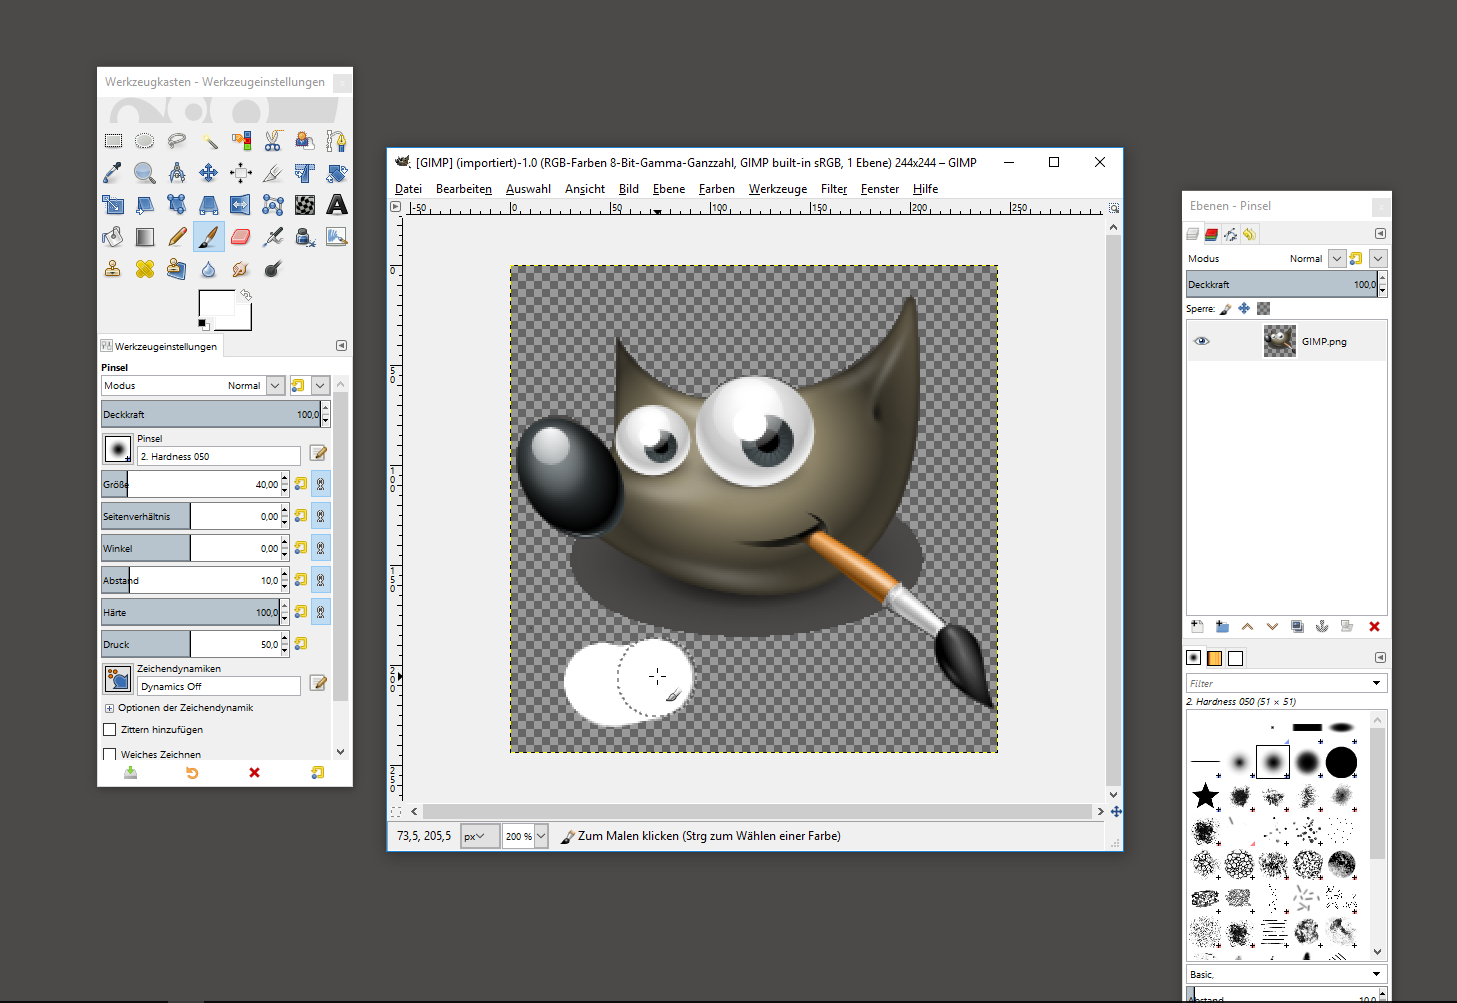The width and height of the screenshot is (1457, 1003).
Task: Open the Ebene menu
Action: pos(669,189)
